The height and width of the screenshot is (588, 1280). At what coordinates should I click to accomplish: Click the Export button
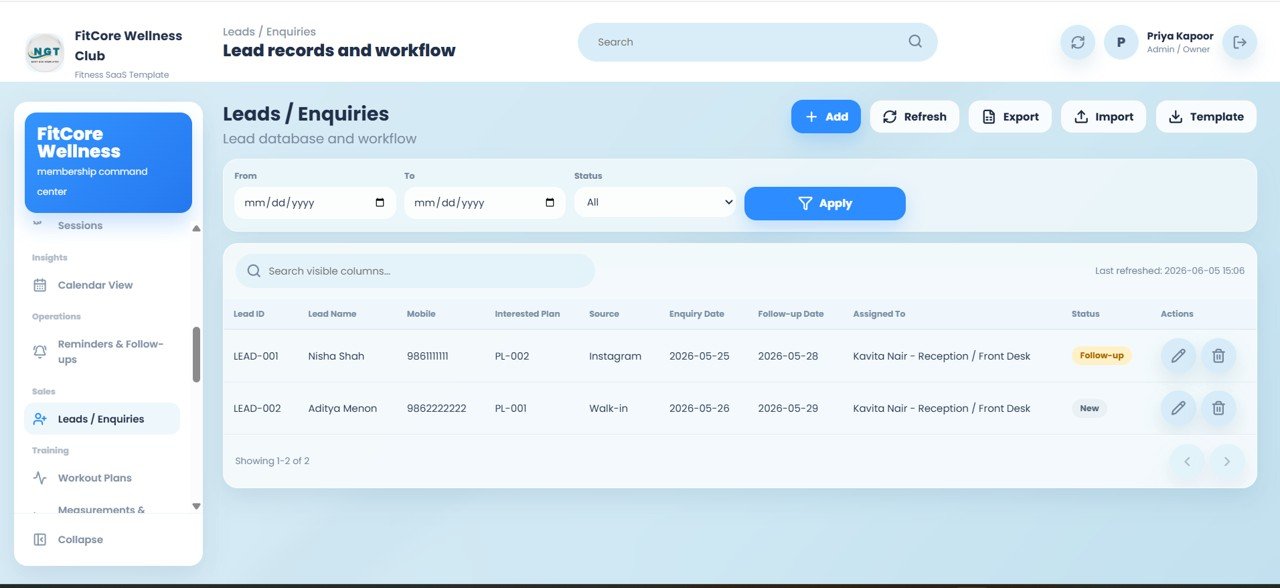coord(1010,117)
